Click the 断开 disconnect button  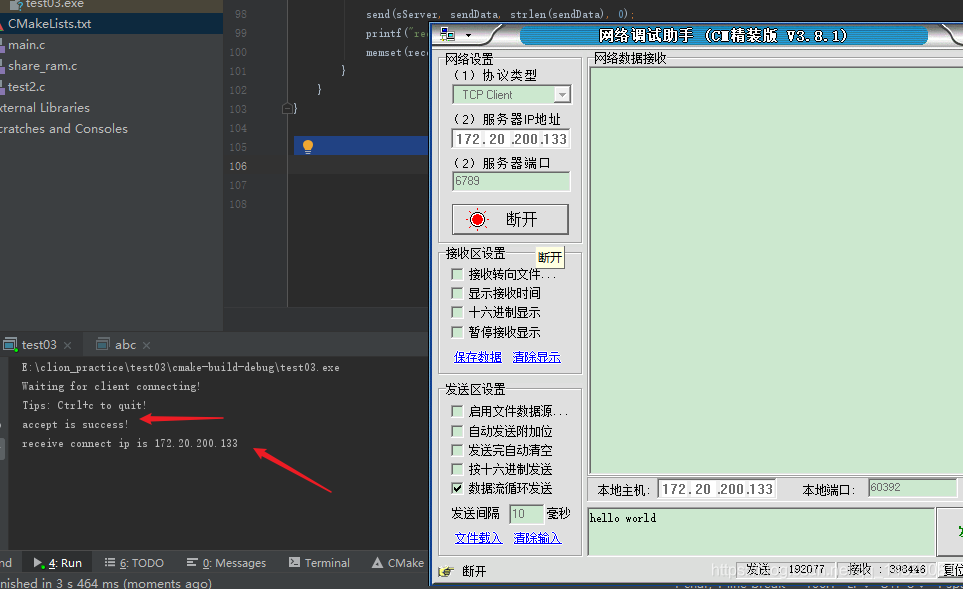click(510, 219)
